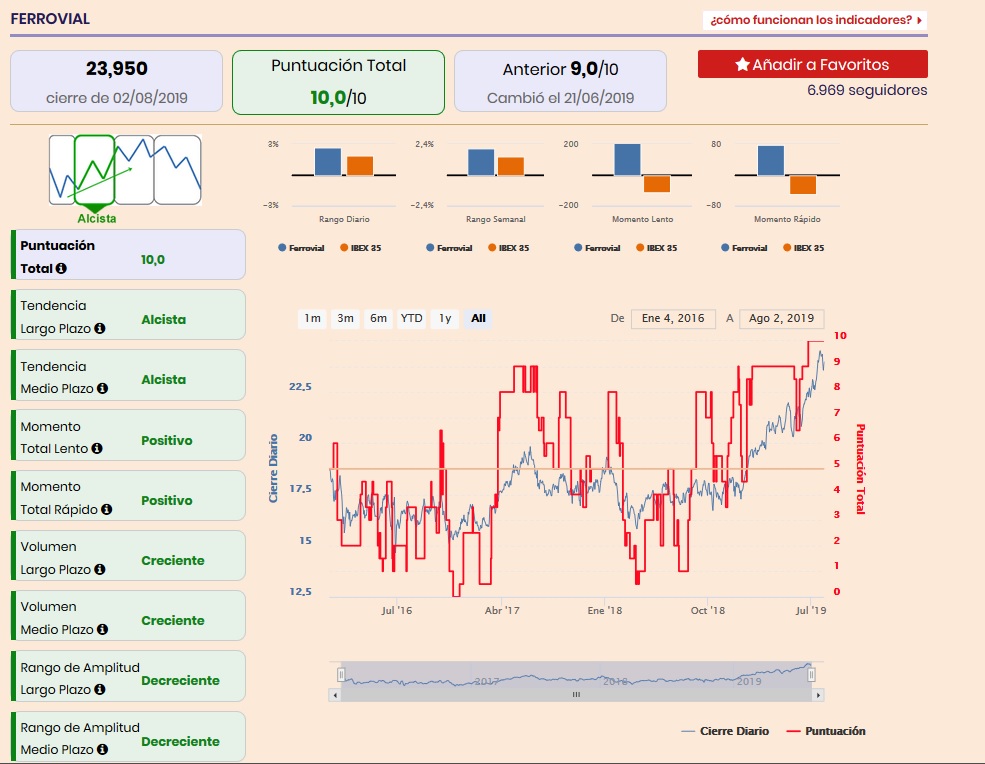Click the Cambió el 21/06/2019 text
This screenshot has height=764, width=985.
560,98
